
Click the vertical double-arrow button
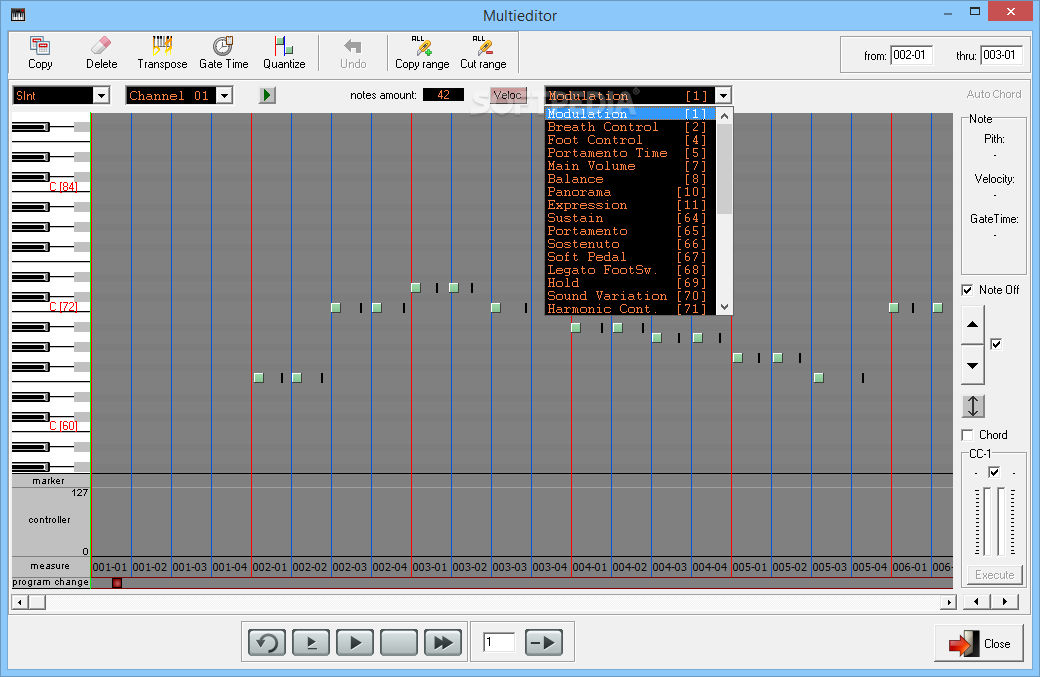973,406
